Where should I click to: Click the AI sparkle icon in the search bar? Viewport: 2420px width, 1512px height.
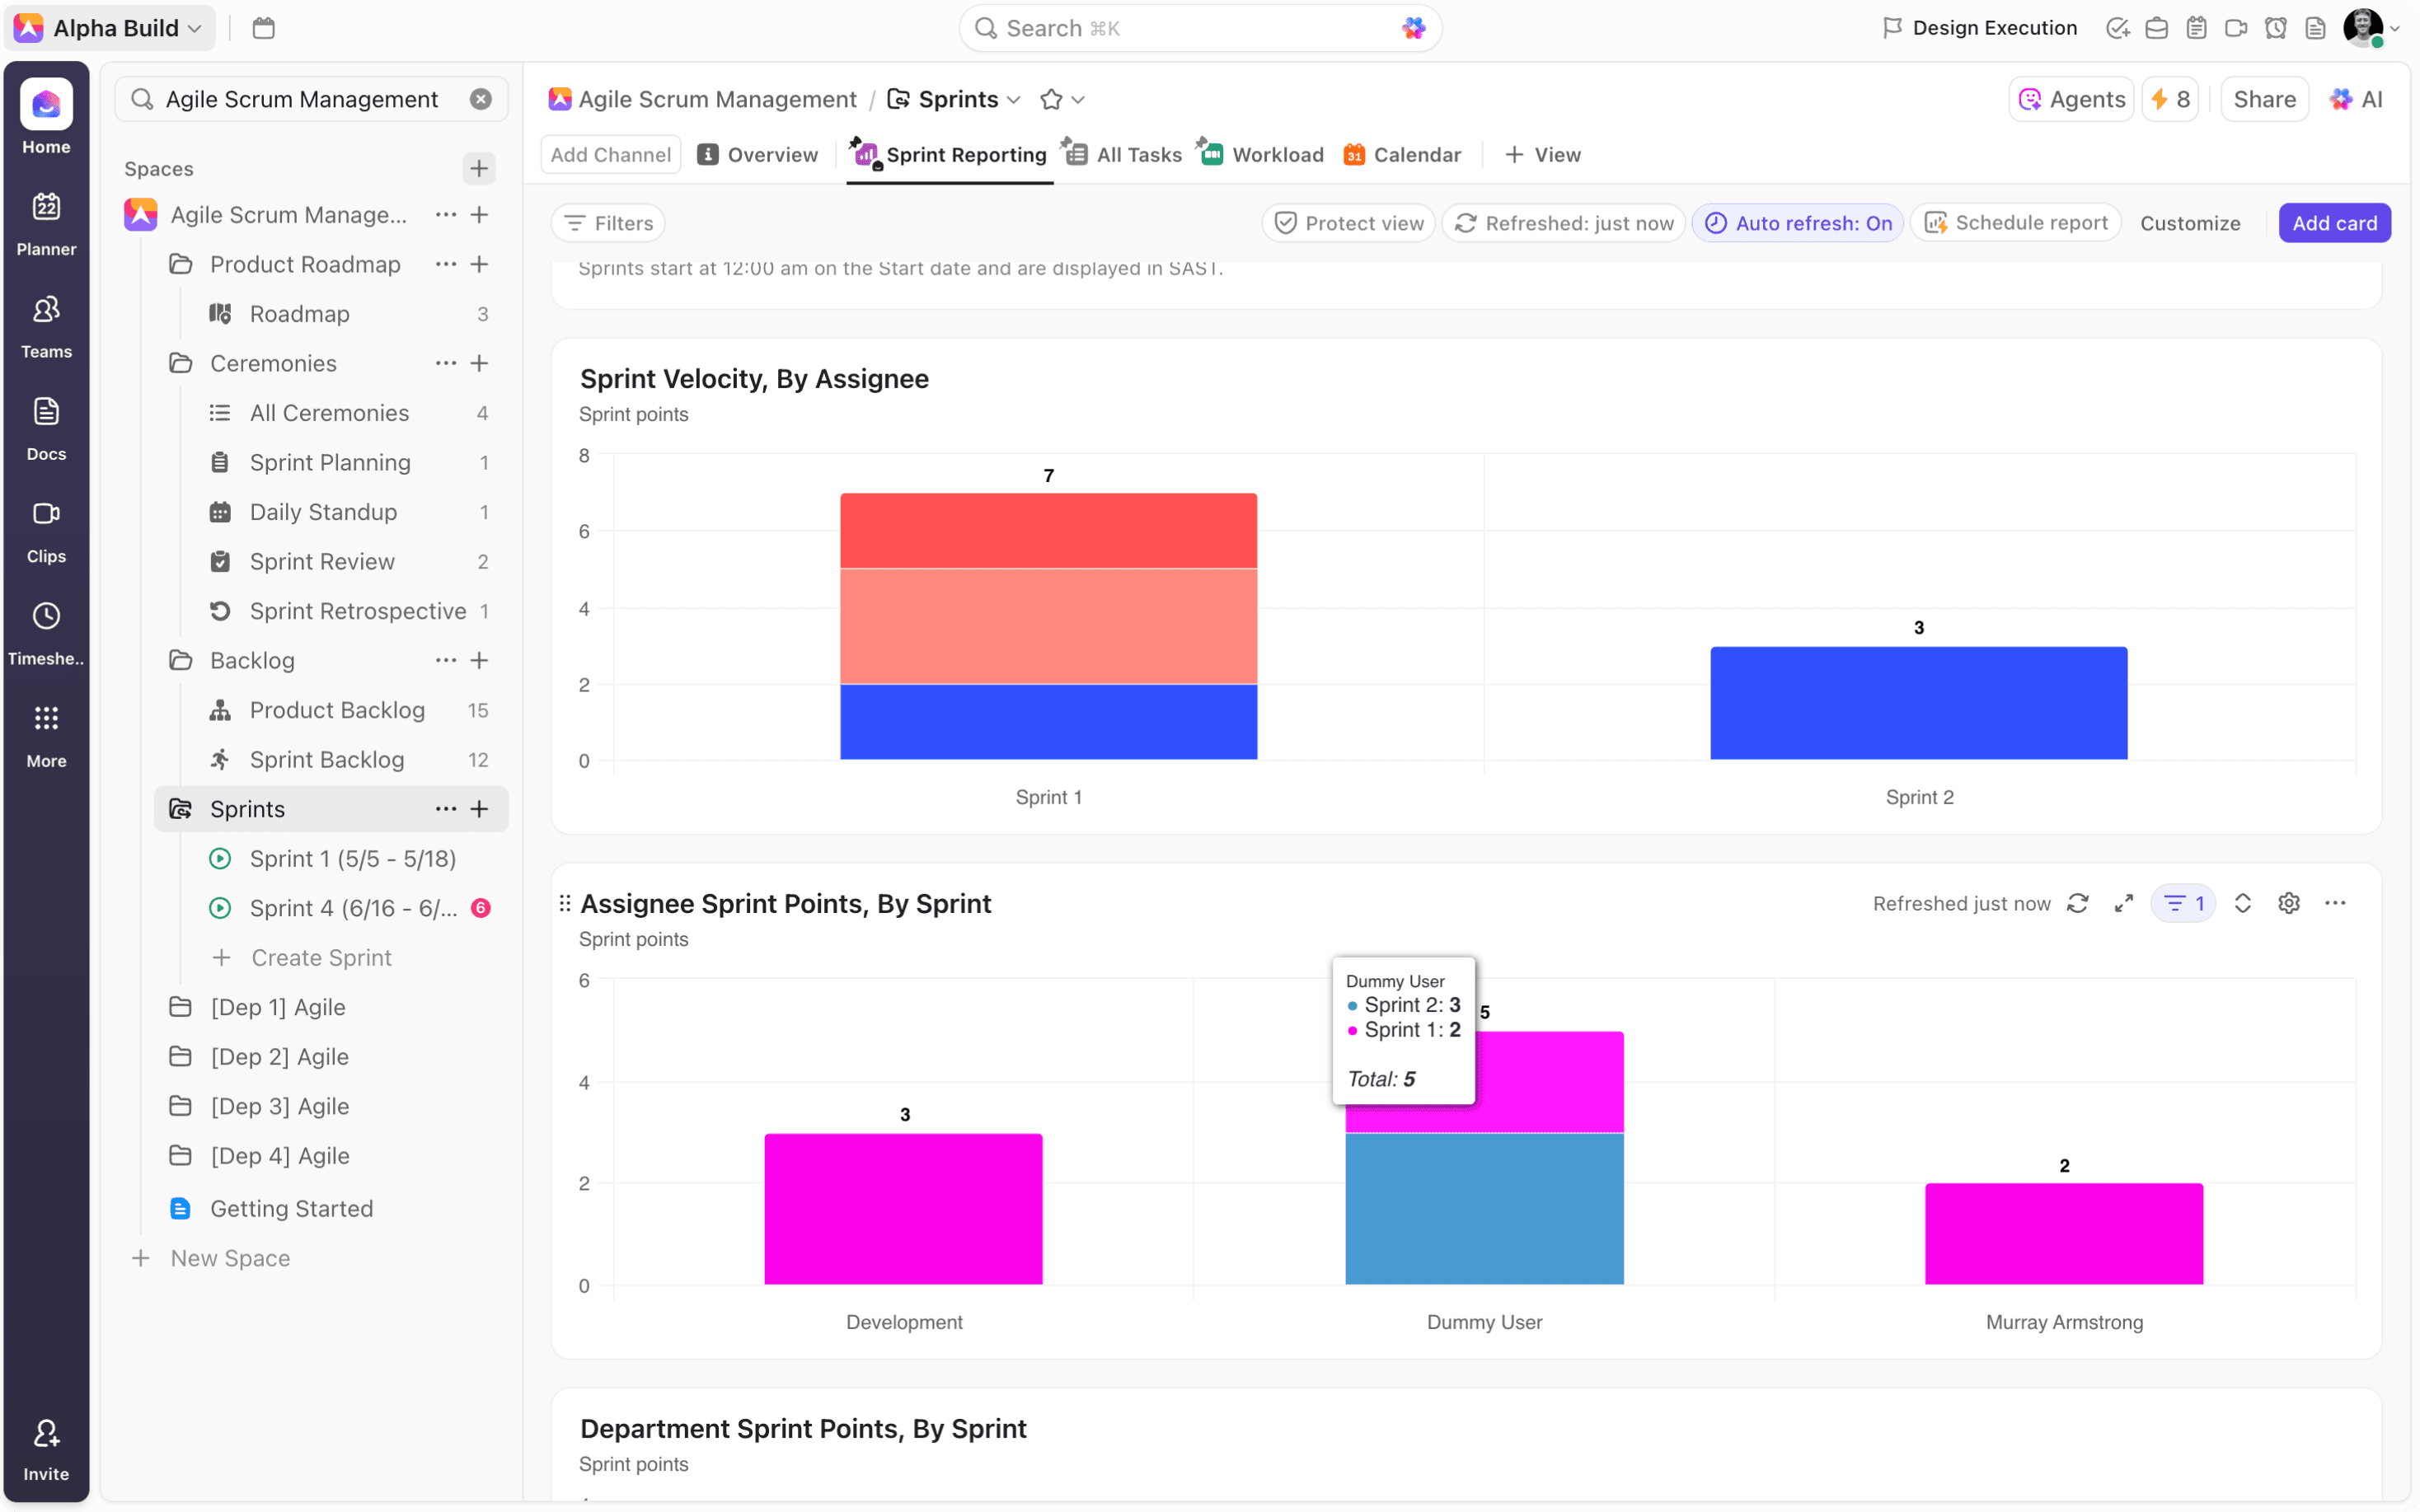1412,28
